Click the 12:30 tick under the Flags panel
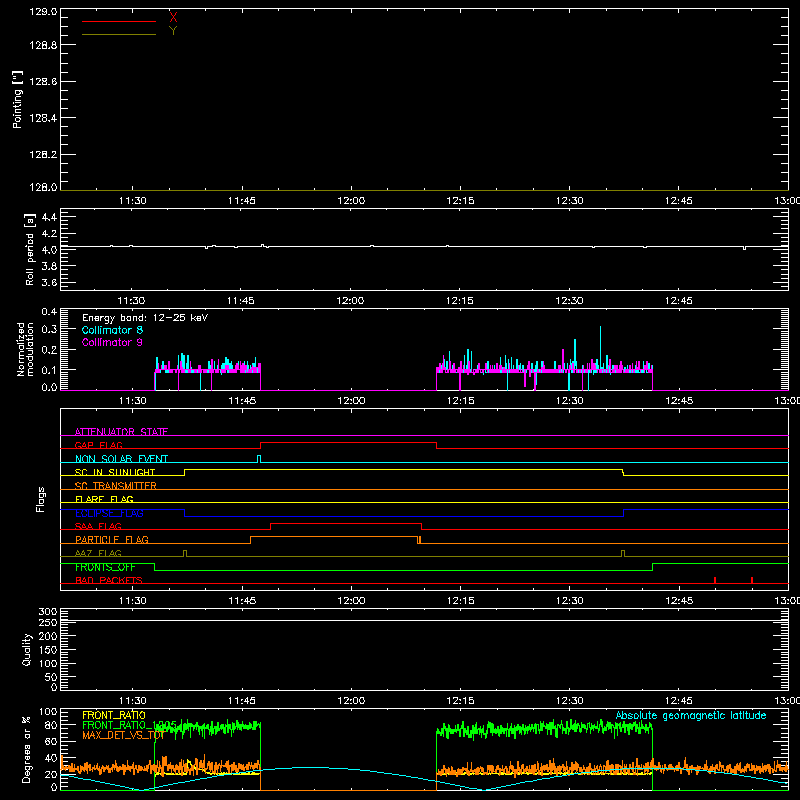 coord(569,601)
